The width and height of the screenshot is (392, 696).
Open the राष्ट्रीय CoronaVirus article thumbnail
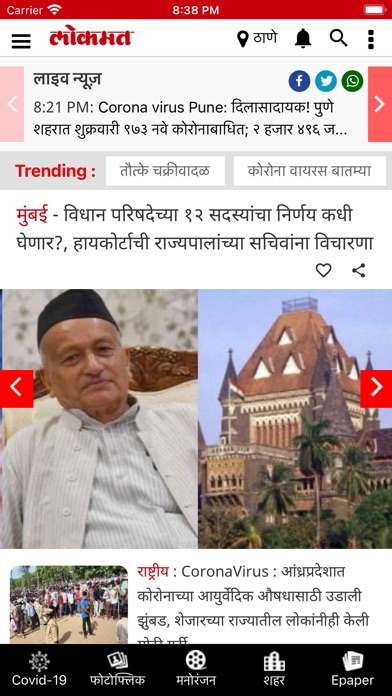pos(69,605)
